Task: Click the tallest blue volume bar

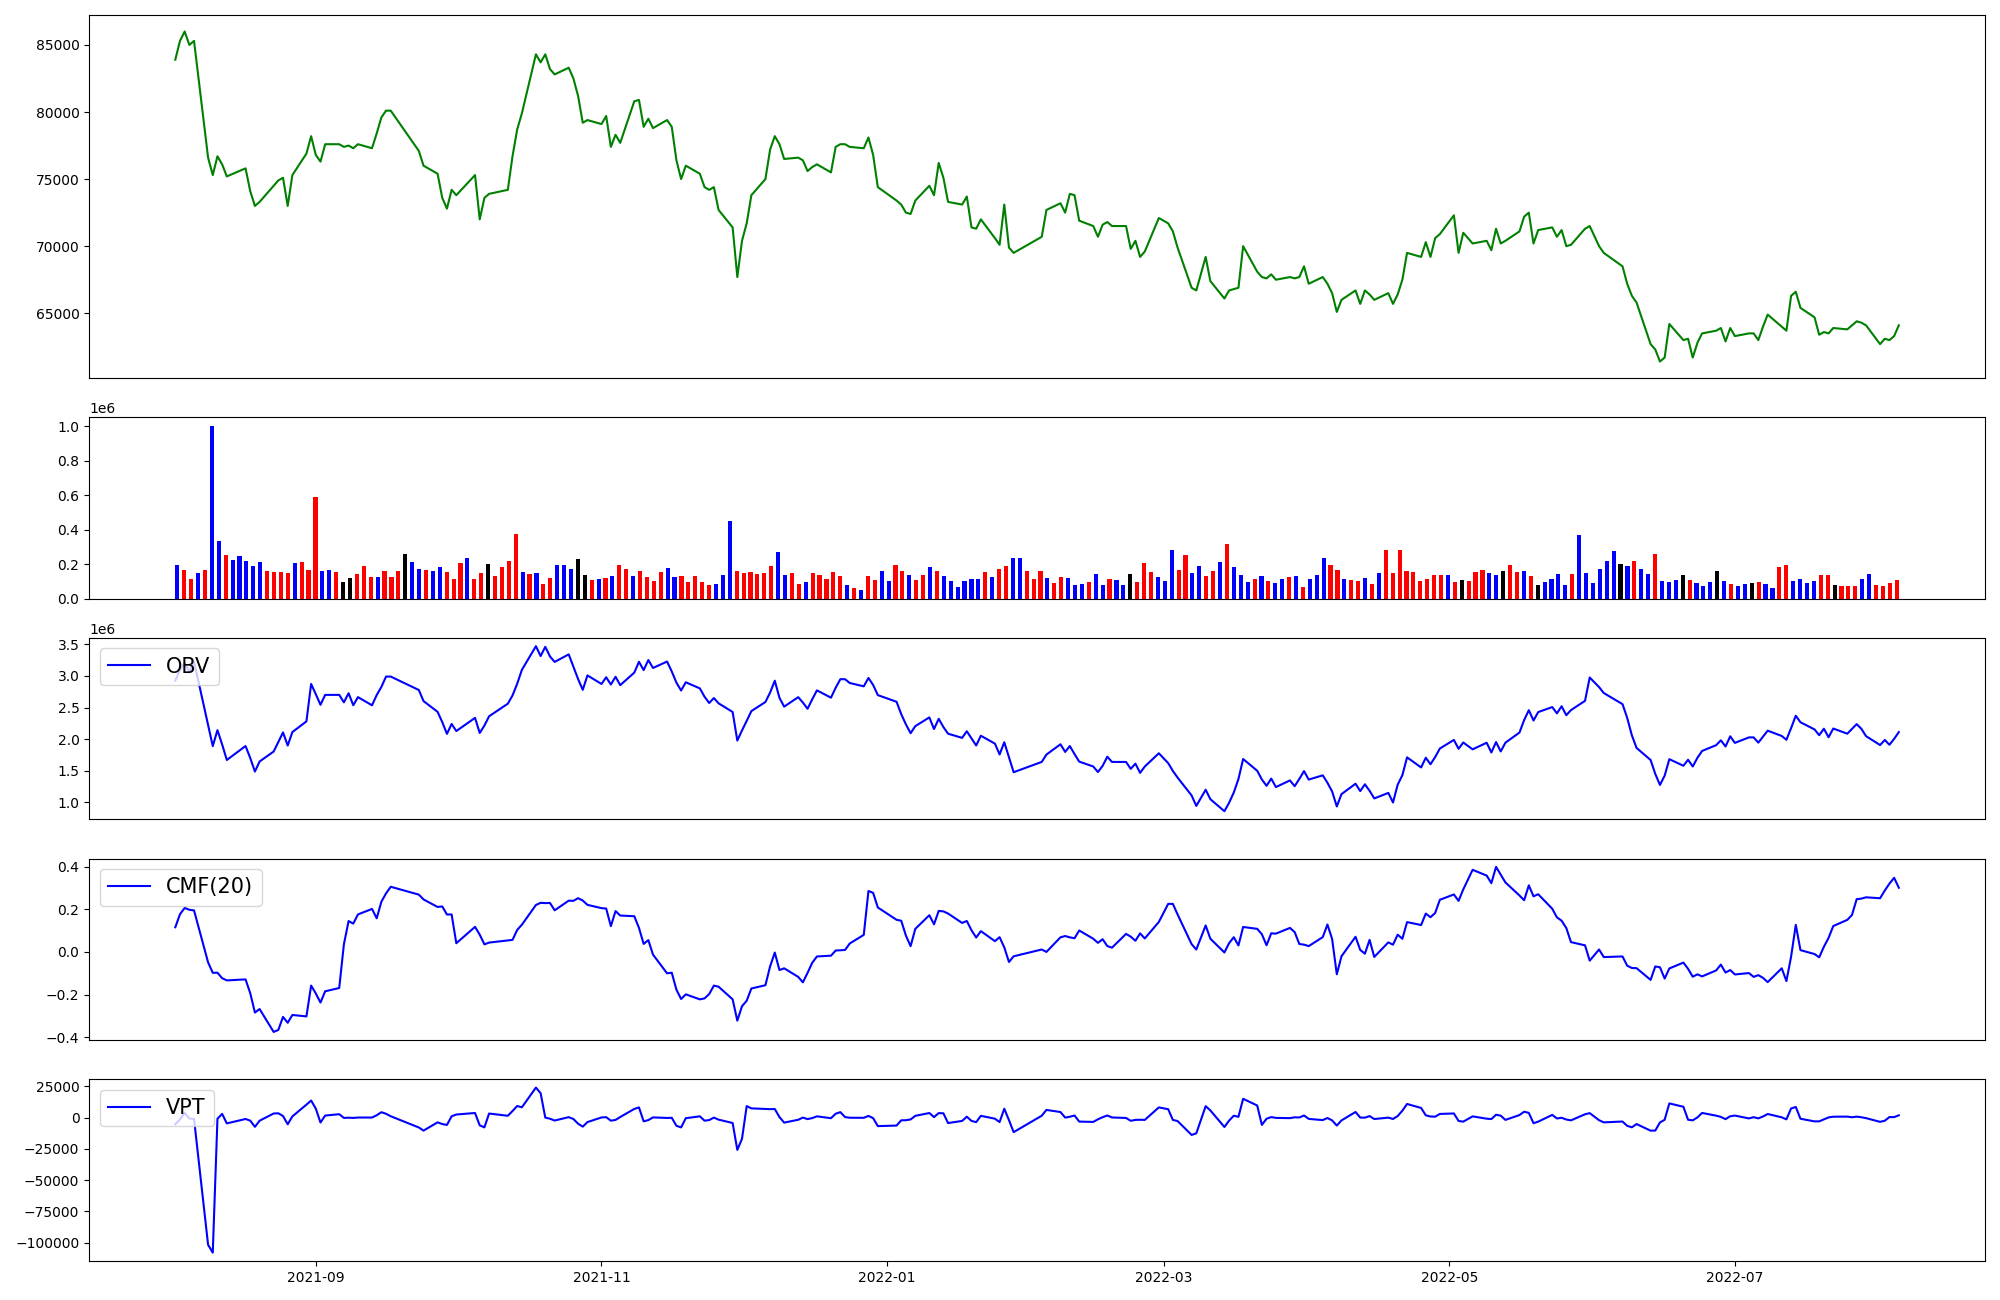Action: click(212, 512)
